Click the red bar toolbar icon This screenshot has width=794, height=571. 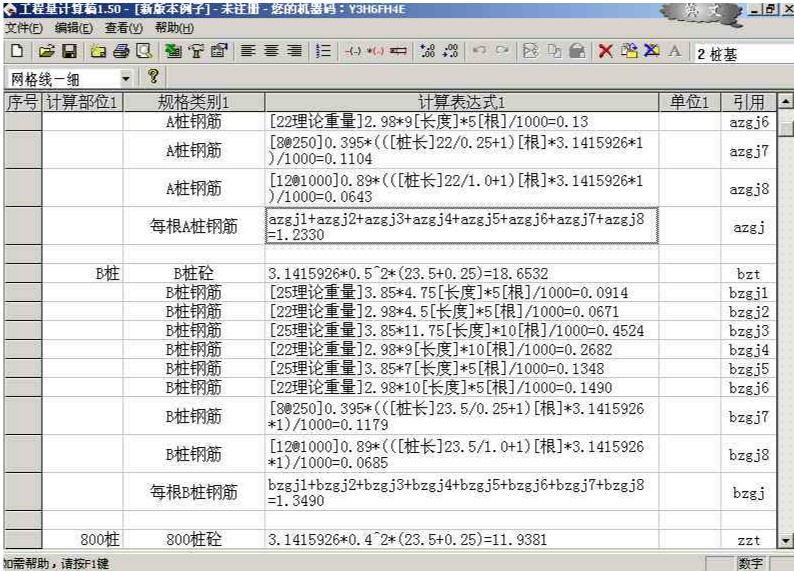[399, 51]
